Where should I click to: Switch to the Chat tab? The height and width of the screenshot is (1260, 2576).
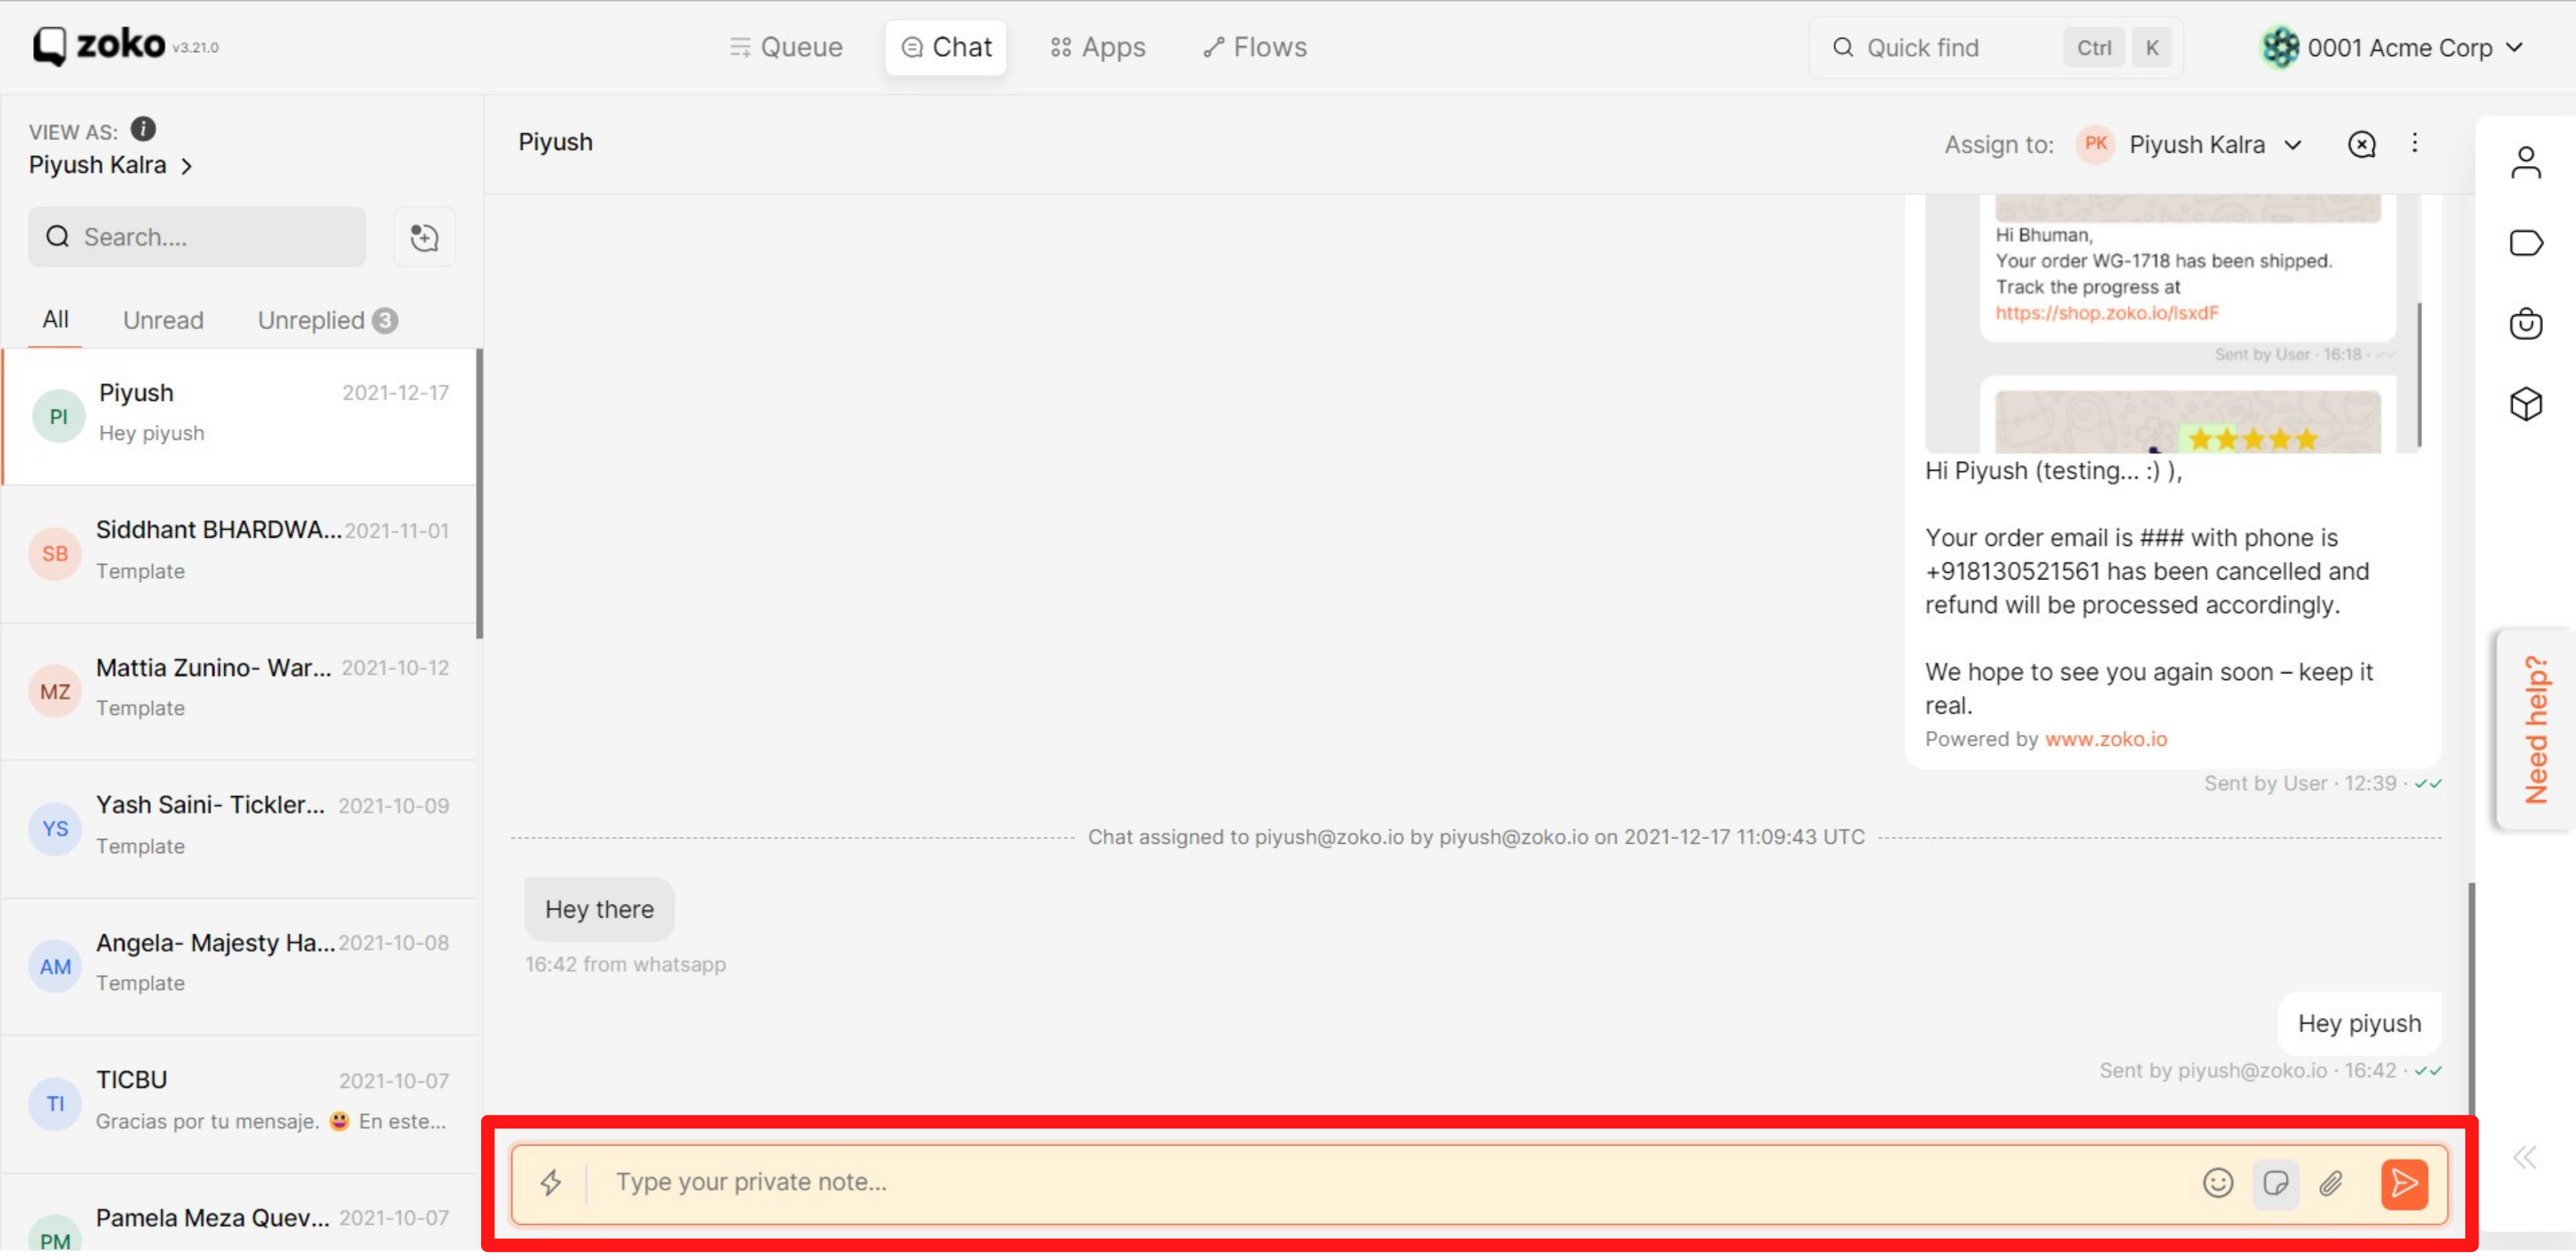[x=946, y=47]
